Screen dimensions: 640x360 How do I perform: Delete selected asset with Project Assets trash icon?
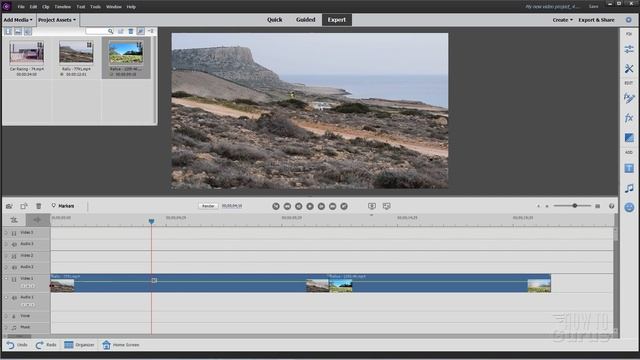(x=131, y=31)
